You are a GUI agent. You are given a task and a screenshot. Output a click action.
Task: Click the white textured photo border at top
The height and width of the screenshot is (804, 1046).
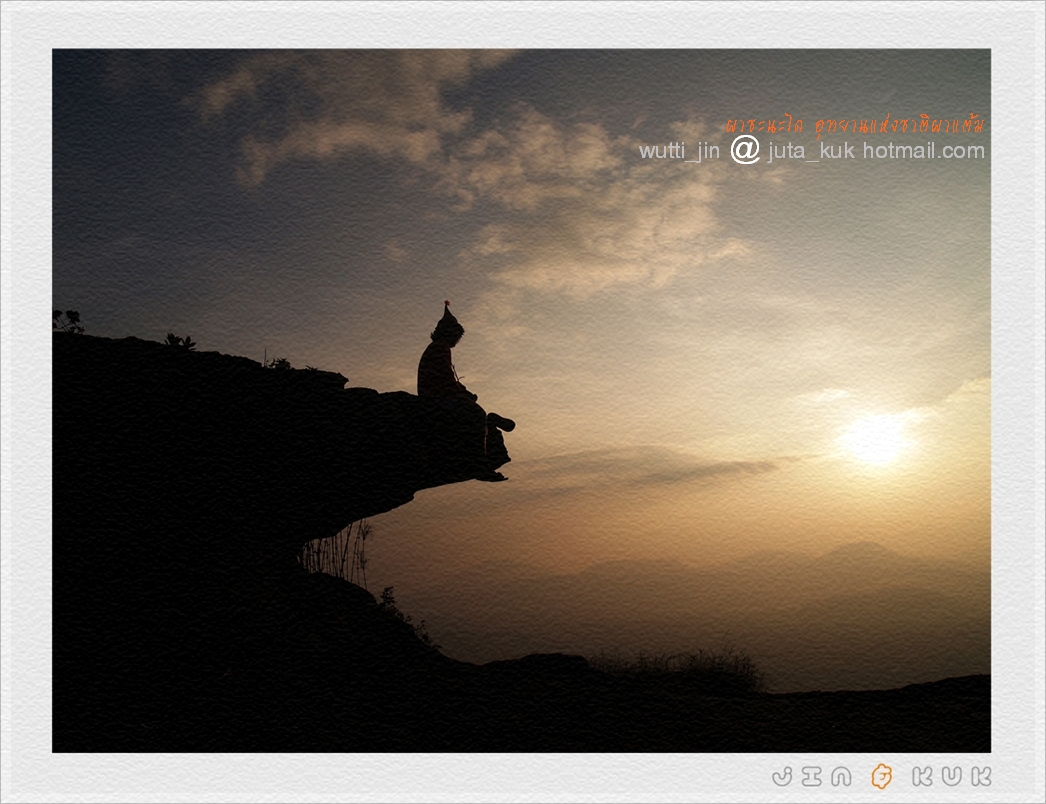(520, 24)
